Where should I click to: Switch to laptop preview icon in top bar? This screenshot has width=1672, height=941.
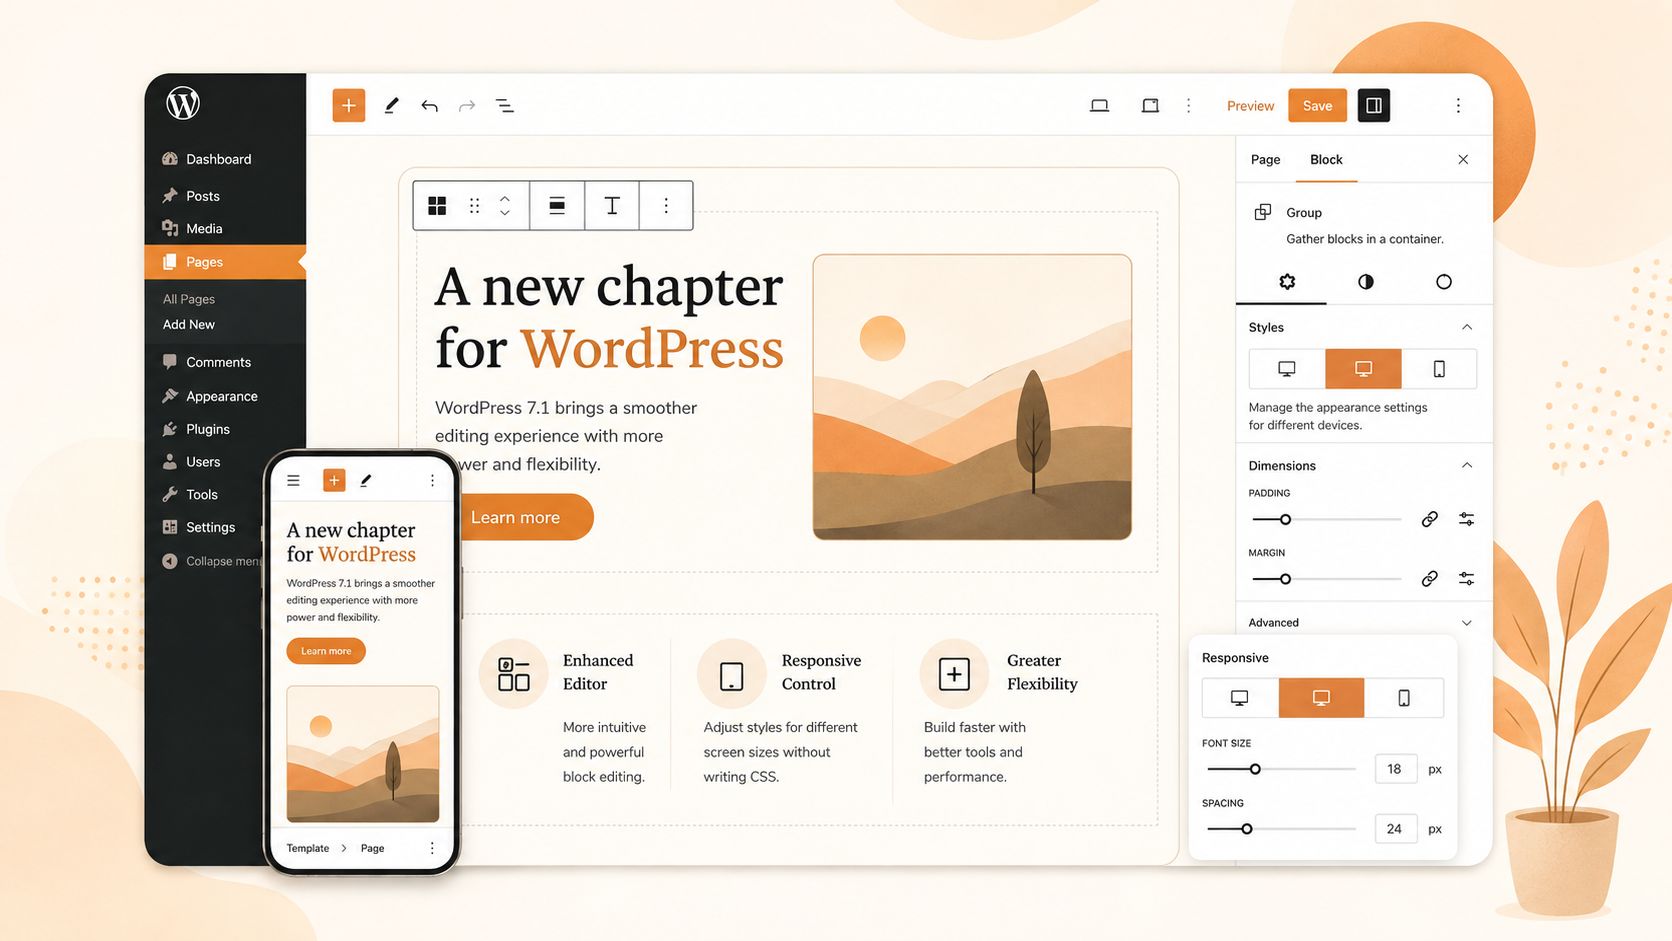(x=1099, y=105)
